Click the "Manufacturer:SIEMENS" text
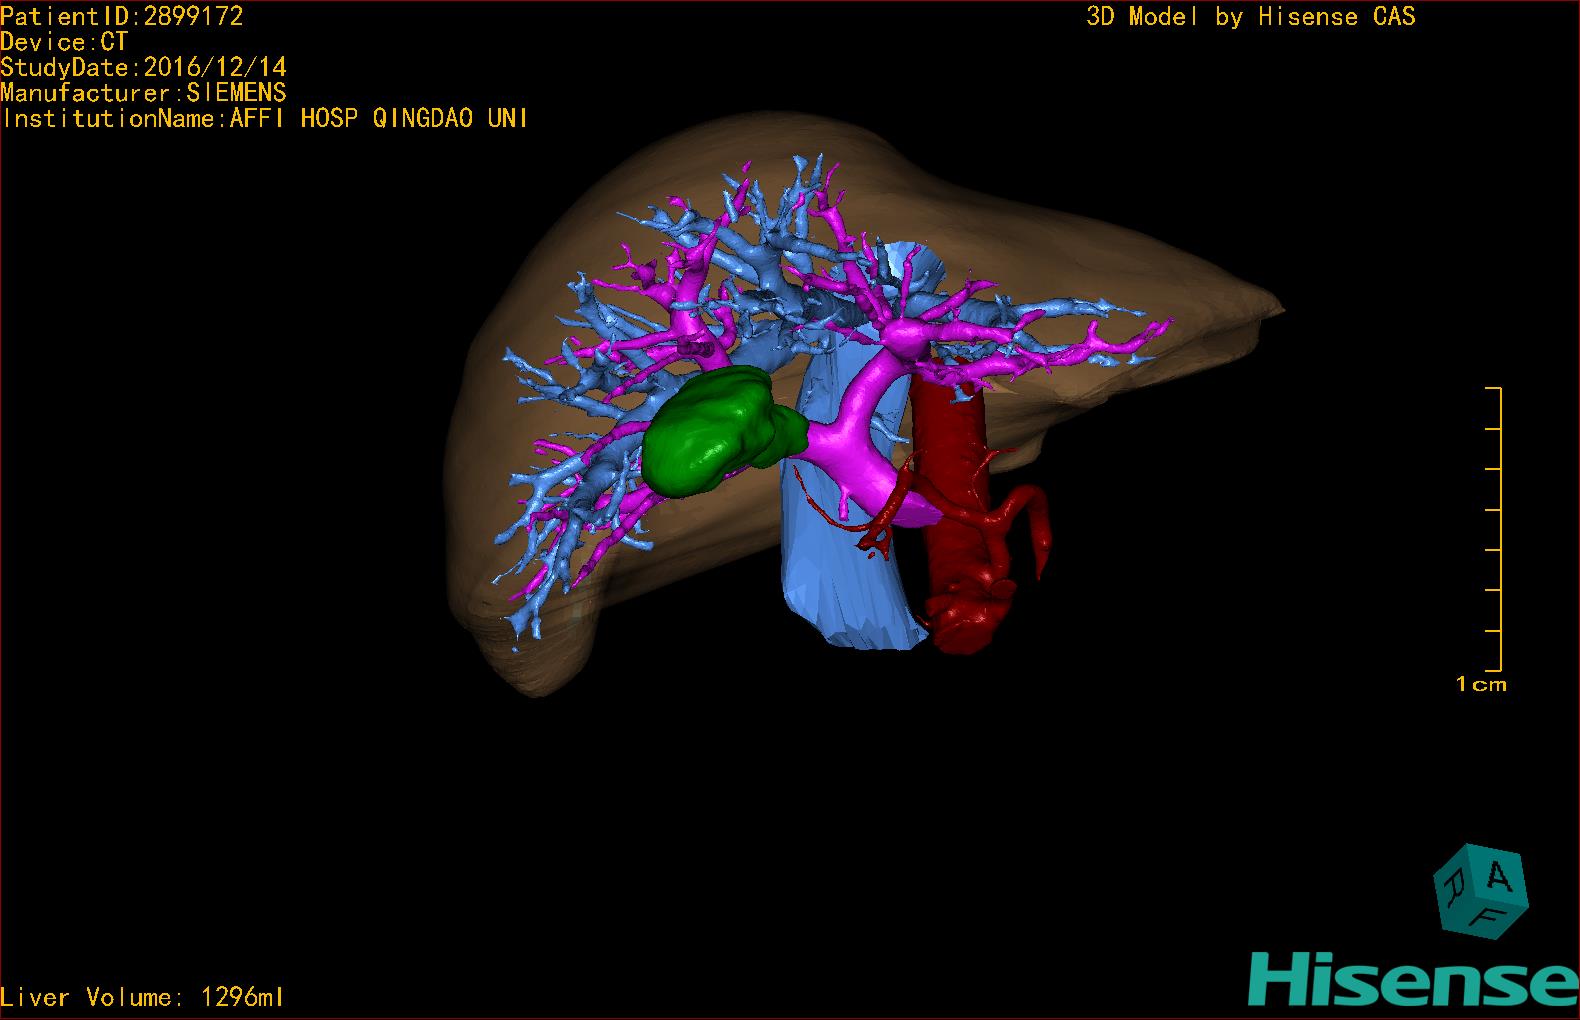The width and height of the screenshot is (1580, 1020). (144, 93)
